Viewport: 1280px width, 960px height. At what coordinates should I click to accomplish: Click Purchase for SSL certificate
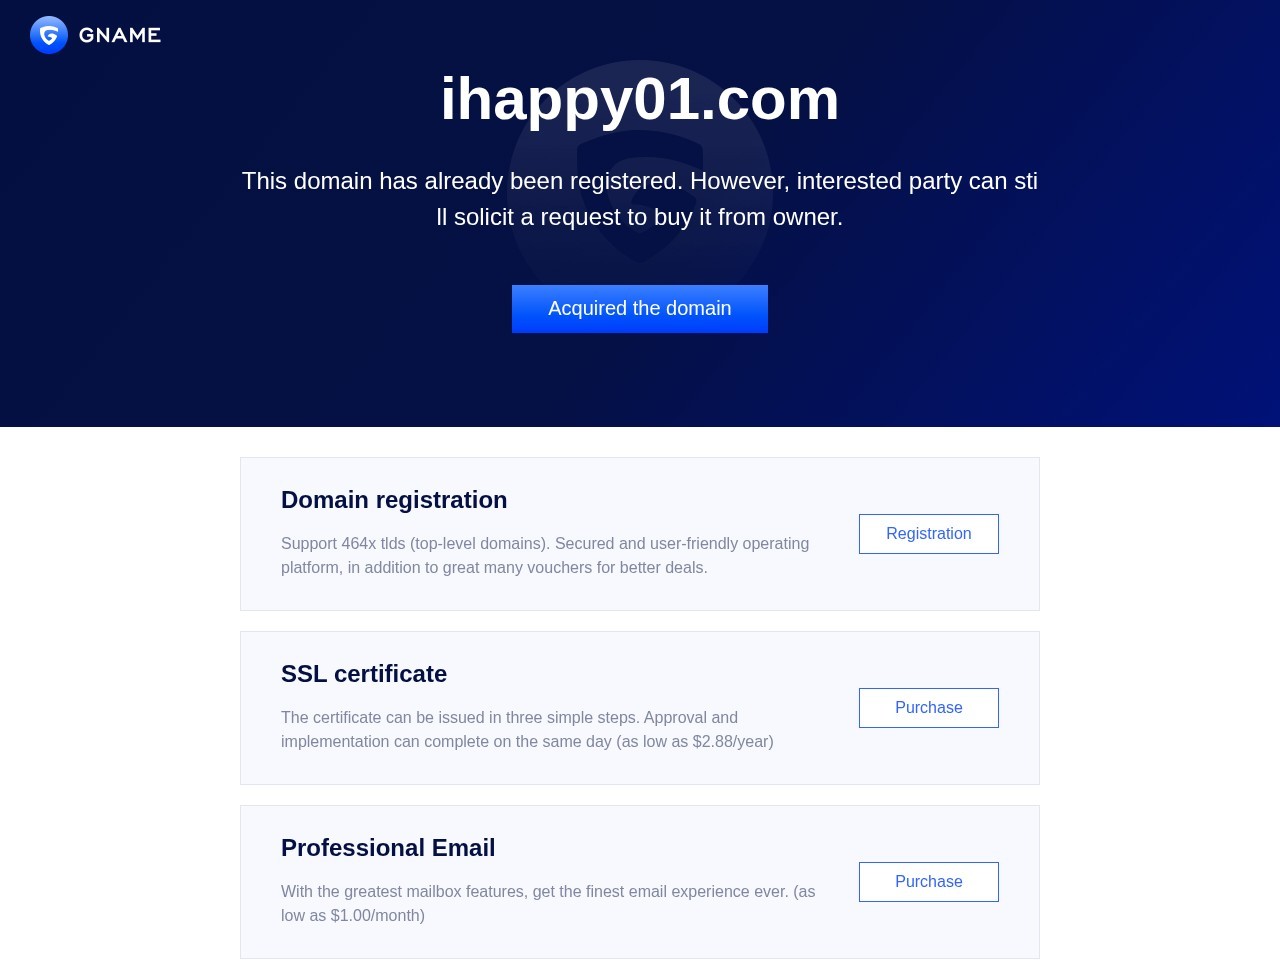(x=929, y=708)
